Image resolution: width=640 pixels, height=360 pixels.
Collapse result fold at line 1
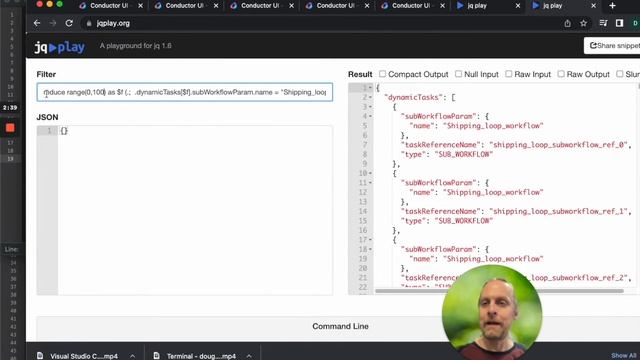[370, 88]
